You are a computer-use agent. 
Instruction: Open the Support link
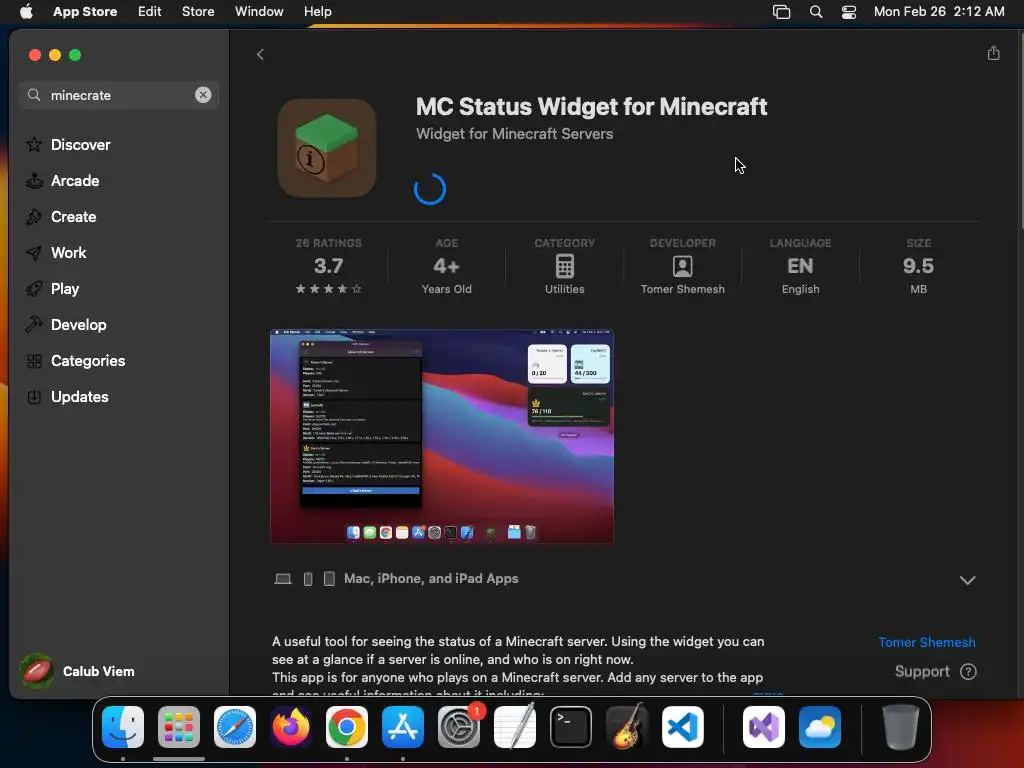(x=935, y=671)
